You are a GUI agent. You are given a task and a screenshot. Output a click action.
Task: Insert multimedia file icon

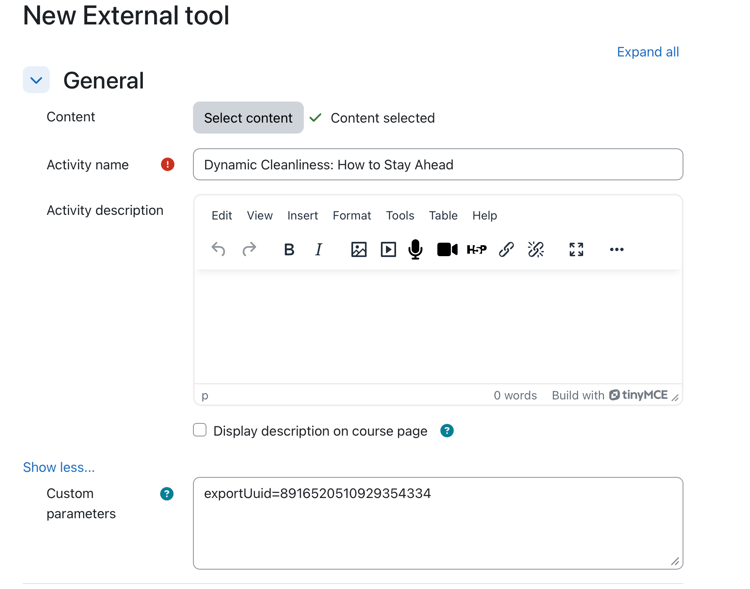point(388,249)
